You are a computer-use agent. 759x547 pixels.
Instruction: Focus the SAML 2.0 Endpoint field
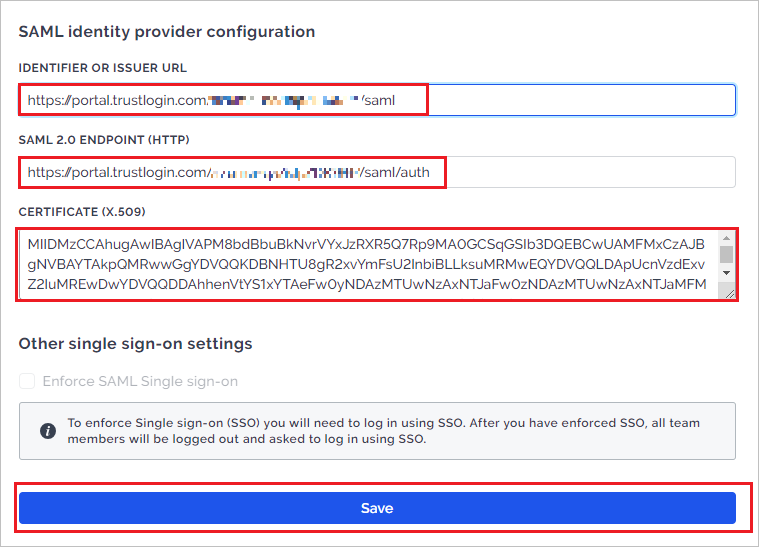tap(377, 172)
